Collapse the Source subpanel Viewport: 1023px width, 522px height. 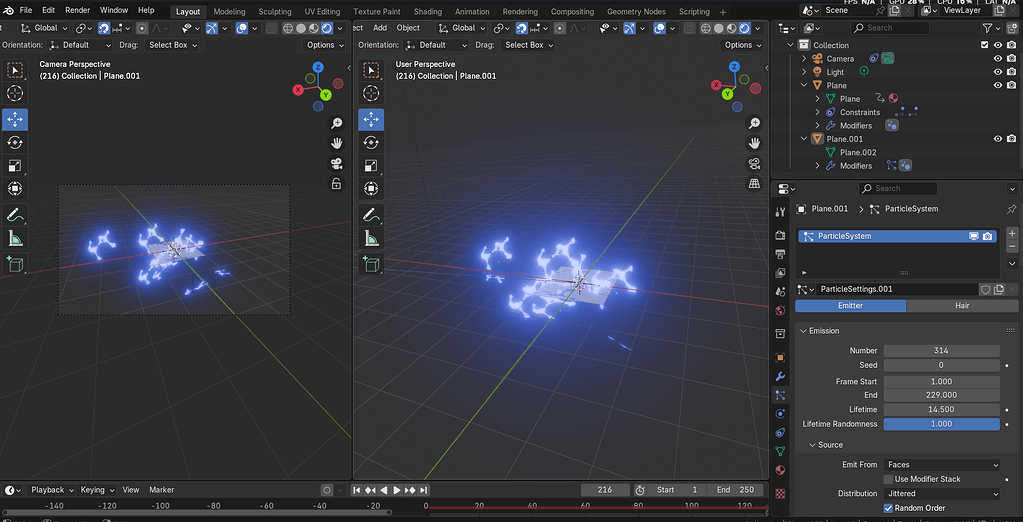[812, 445]
